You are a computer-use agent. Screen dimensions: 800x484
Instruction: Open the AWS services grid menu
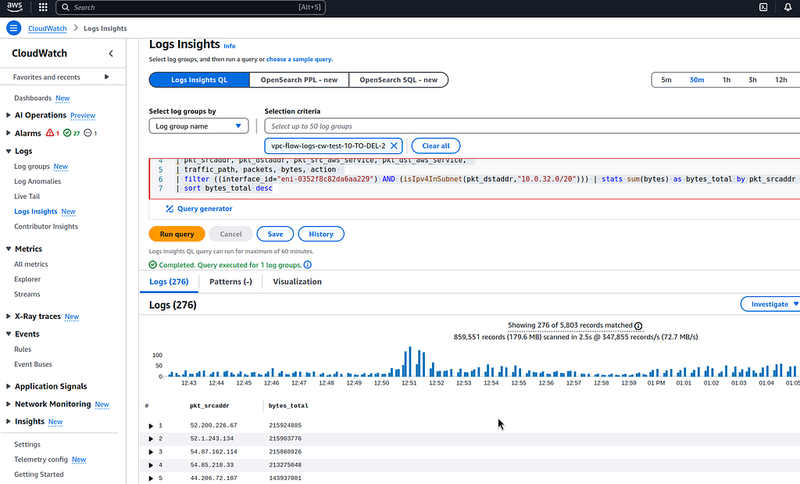tap(43, 7)
